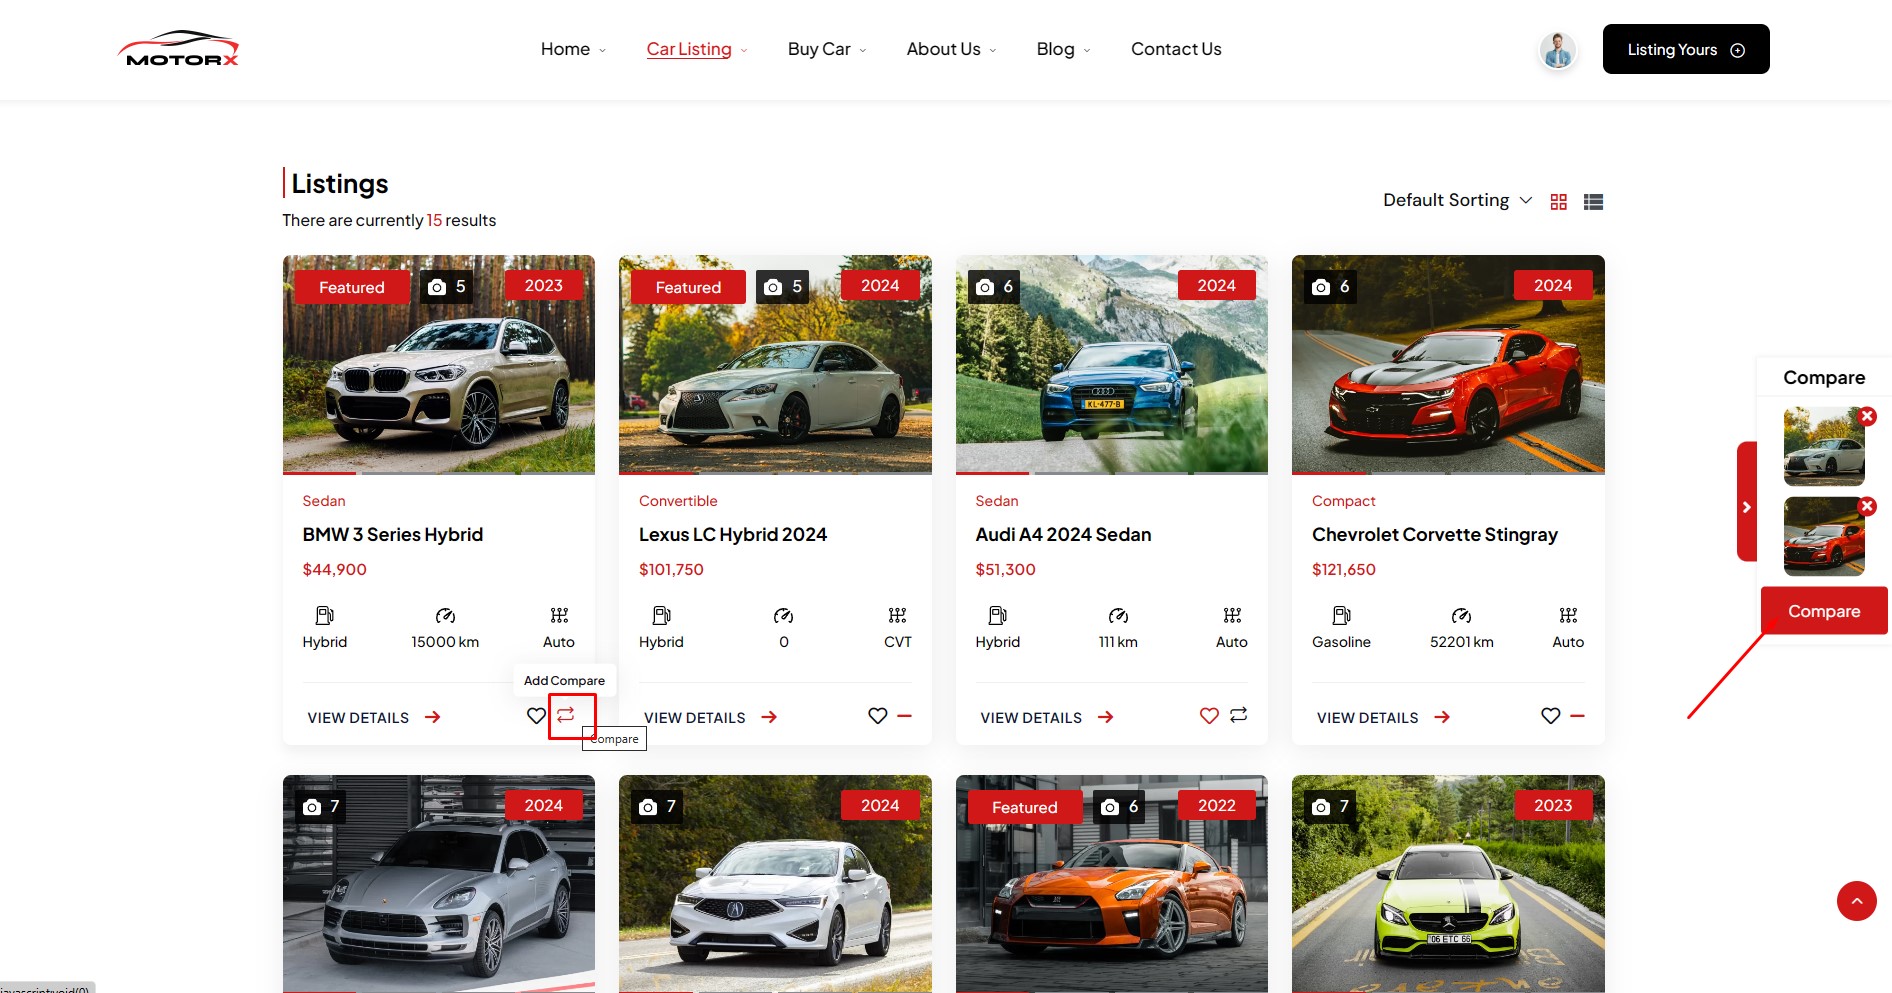
Task: Click the 2023 year badge on BMW card
Action: [x=544, y=285]
